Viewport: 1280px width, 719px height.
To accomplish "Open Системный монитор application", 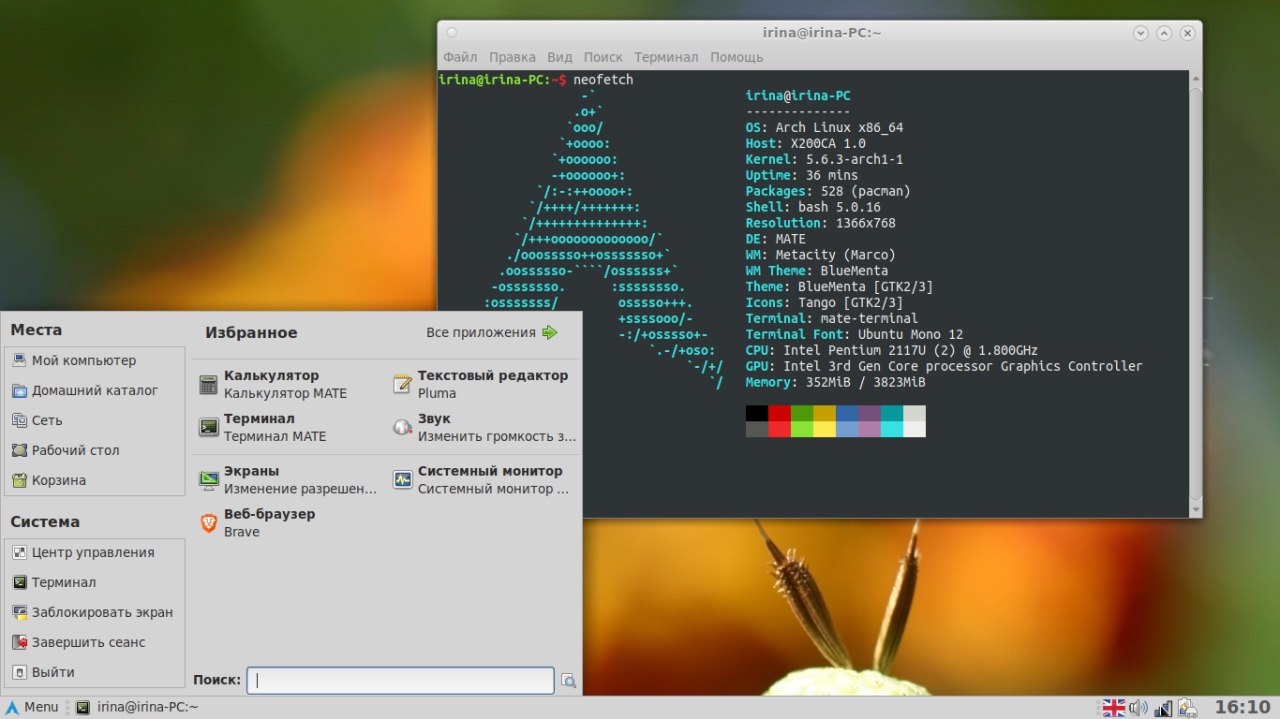I will [483, 479].
